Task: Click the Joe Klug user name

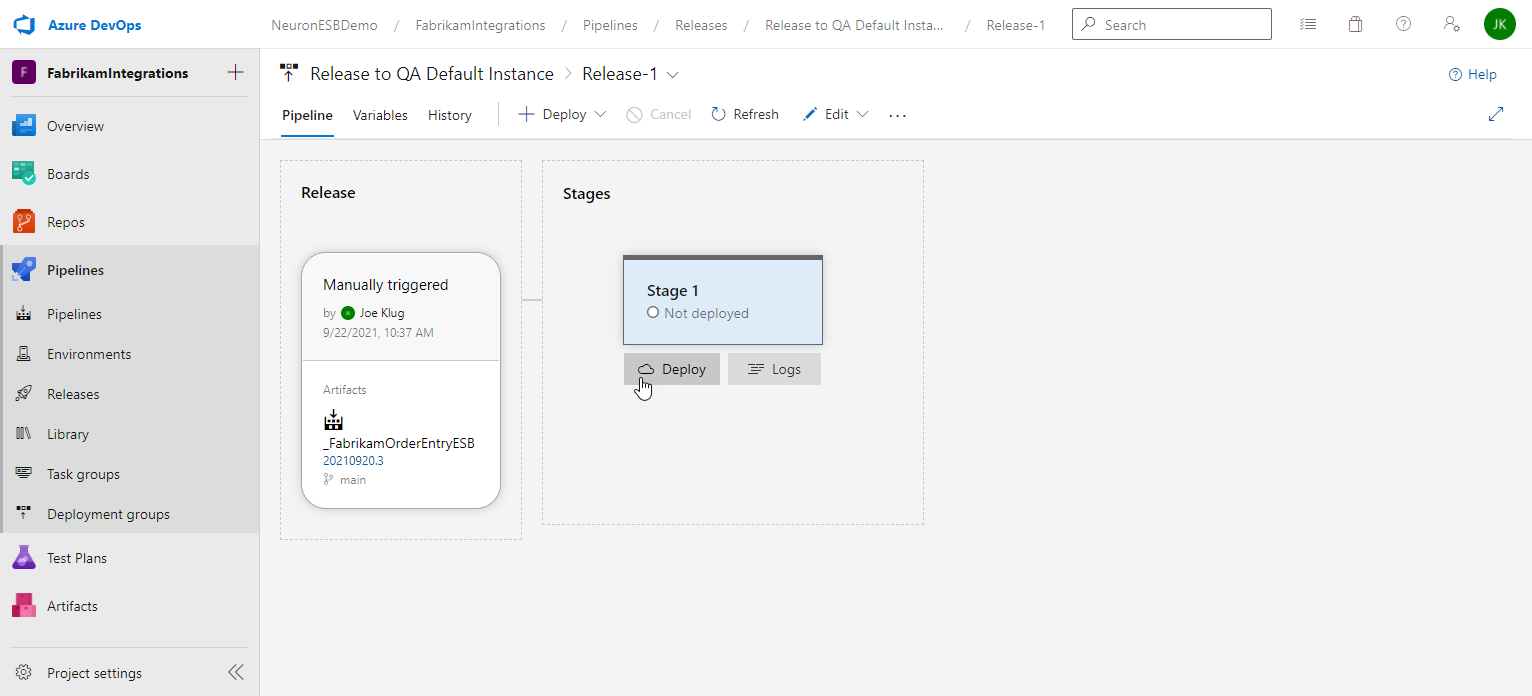Action: (x=382, y=313)
